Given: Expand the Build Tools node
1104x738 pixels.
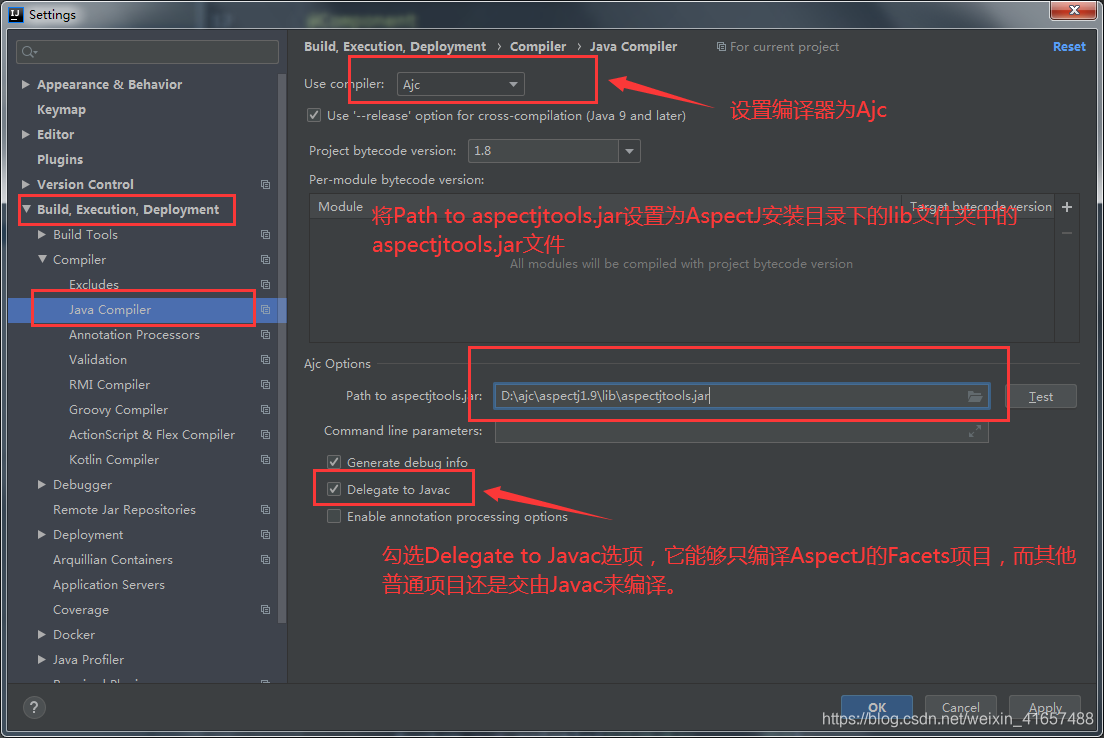Looking at the screenshot, I should click(x=42, y=234).
